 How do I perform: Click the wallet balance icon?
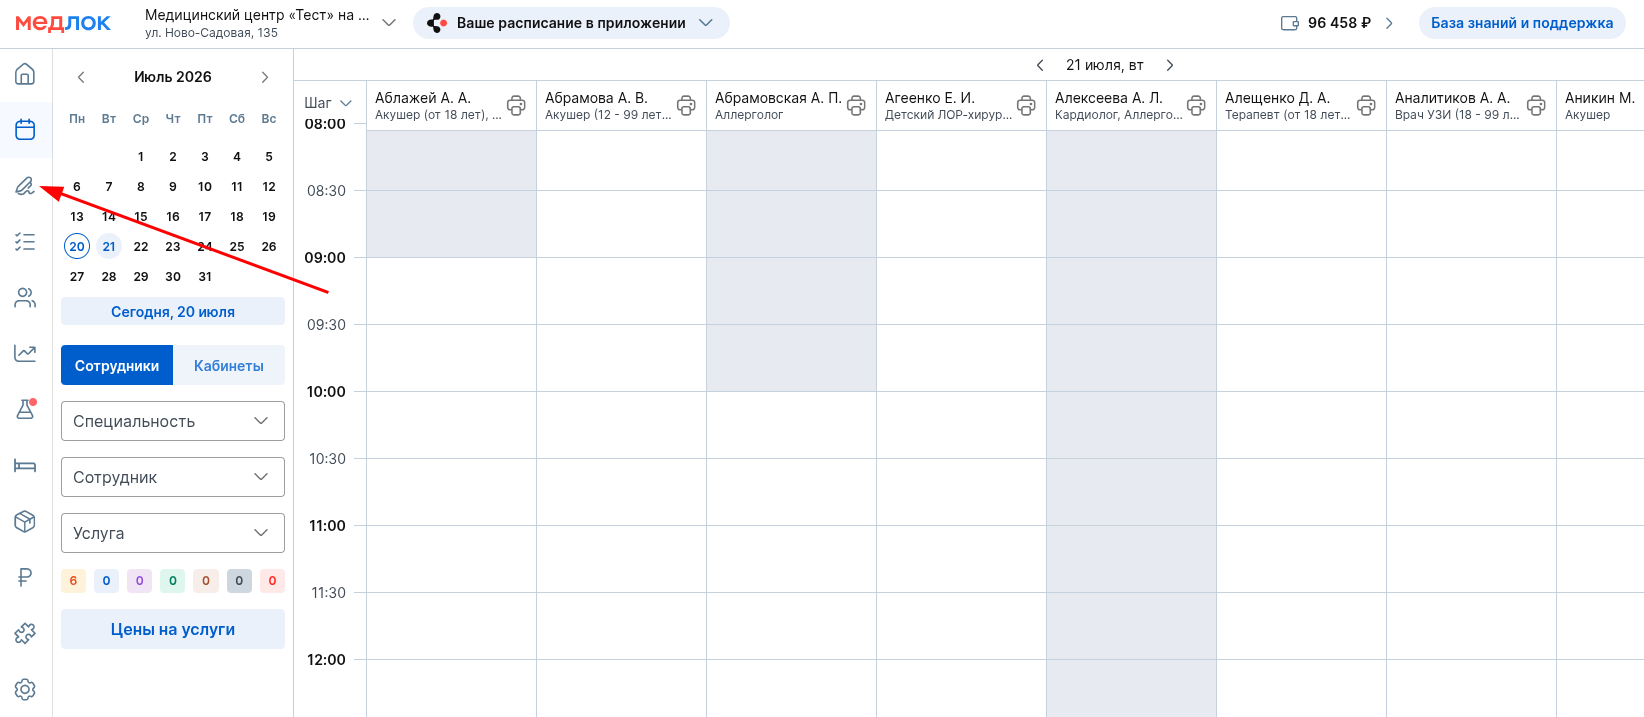(x=1290, y=23)
